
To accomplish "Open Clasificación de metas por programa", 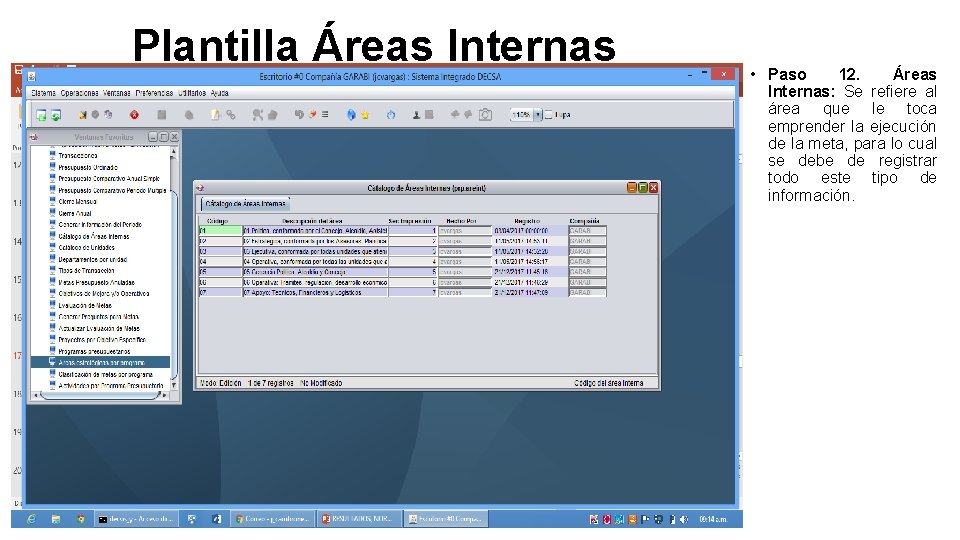I will (x=105, y=374).
